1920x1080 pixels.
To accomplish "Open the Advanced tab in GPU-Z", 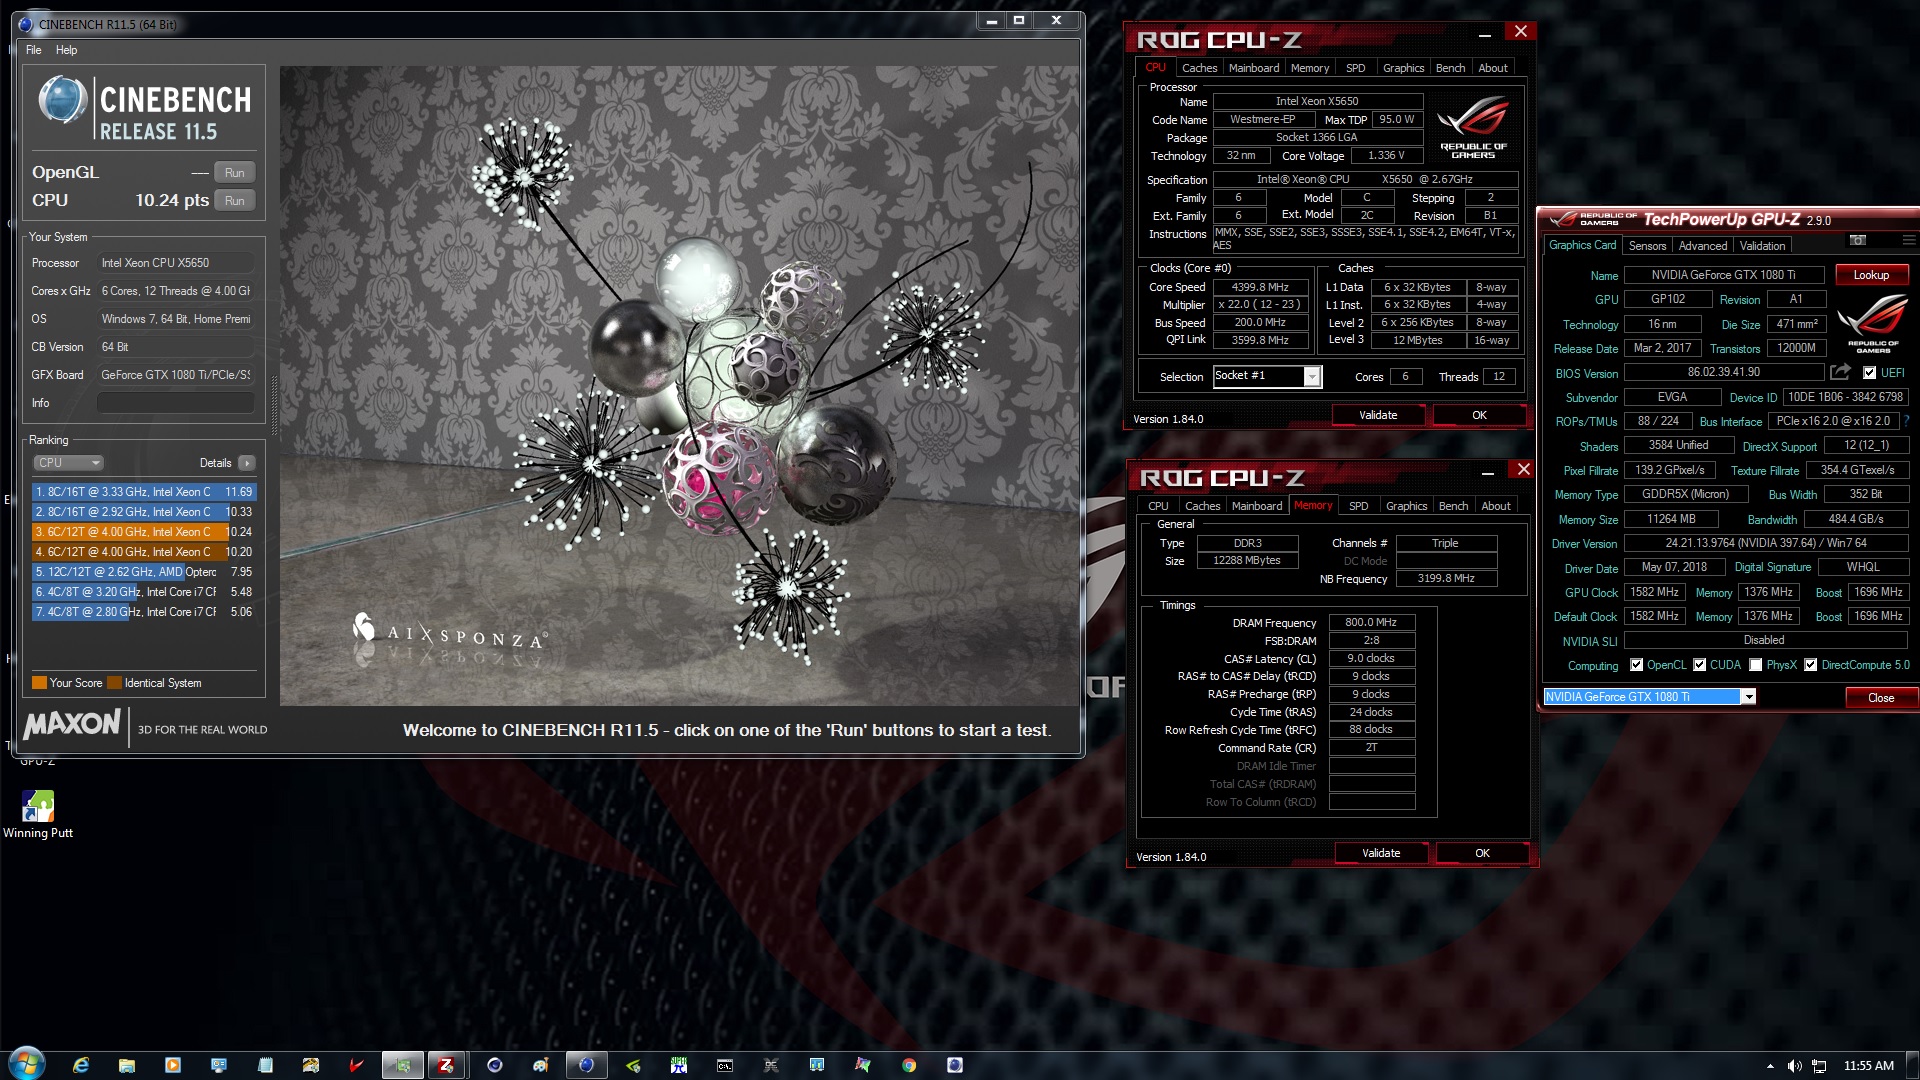I will (x=1702, y=246).
